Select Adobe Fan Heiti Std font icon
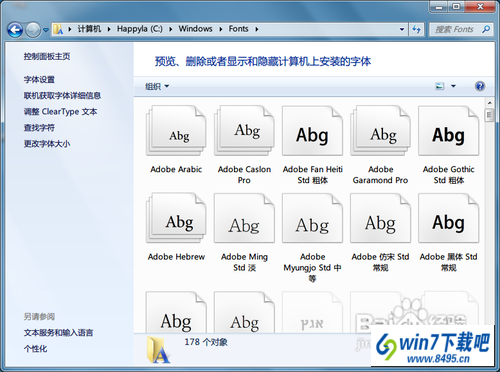This screenshot has height=372, width=500. pos(312,131)
